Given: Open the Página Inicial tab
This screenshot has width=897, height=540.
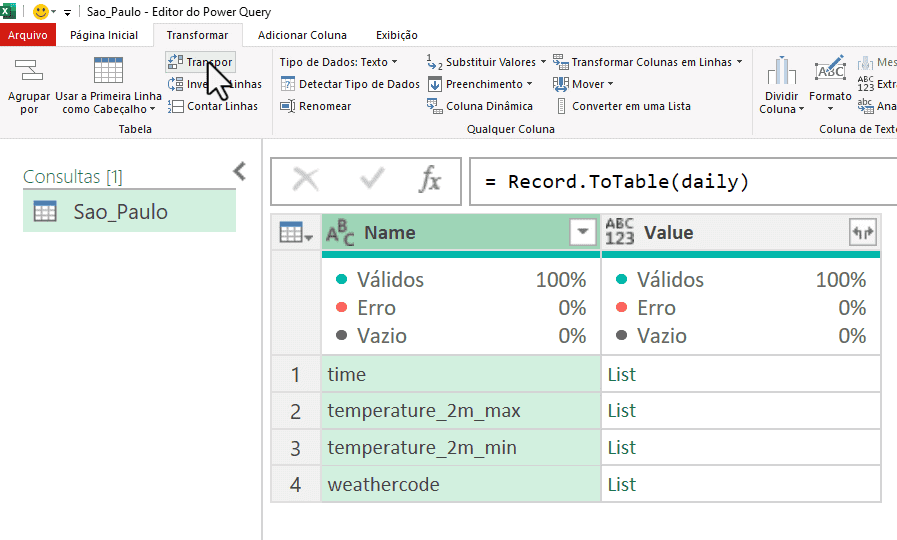Looking at the screenshot, I should [104, 35].
